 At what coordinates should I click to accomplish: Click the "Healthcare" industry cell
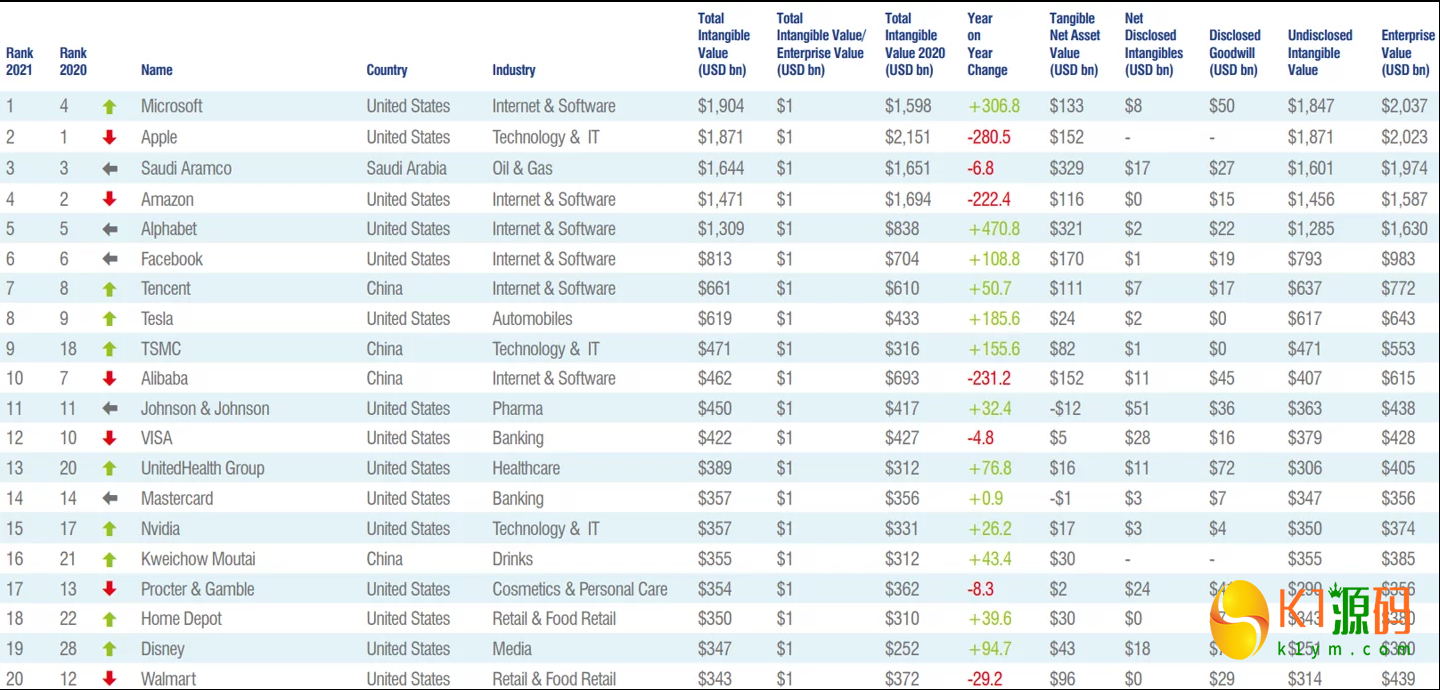coord(526,468)
